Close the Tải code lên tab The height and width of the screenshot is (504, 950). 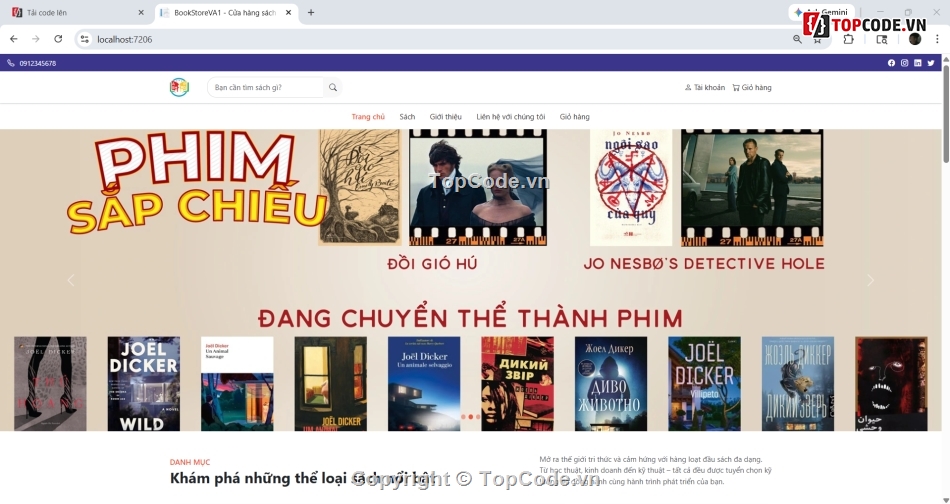141,12
